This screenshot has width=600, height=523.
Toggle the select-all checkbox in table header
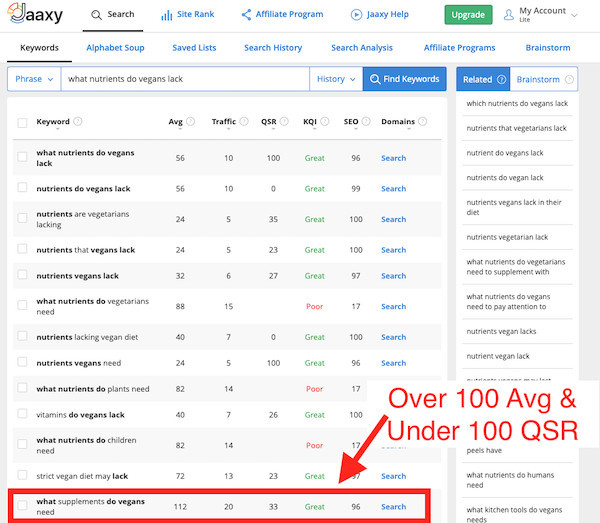22,122
